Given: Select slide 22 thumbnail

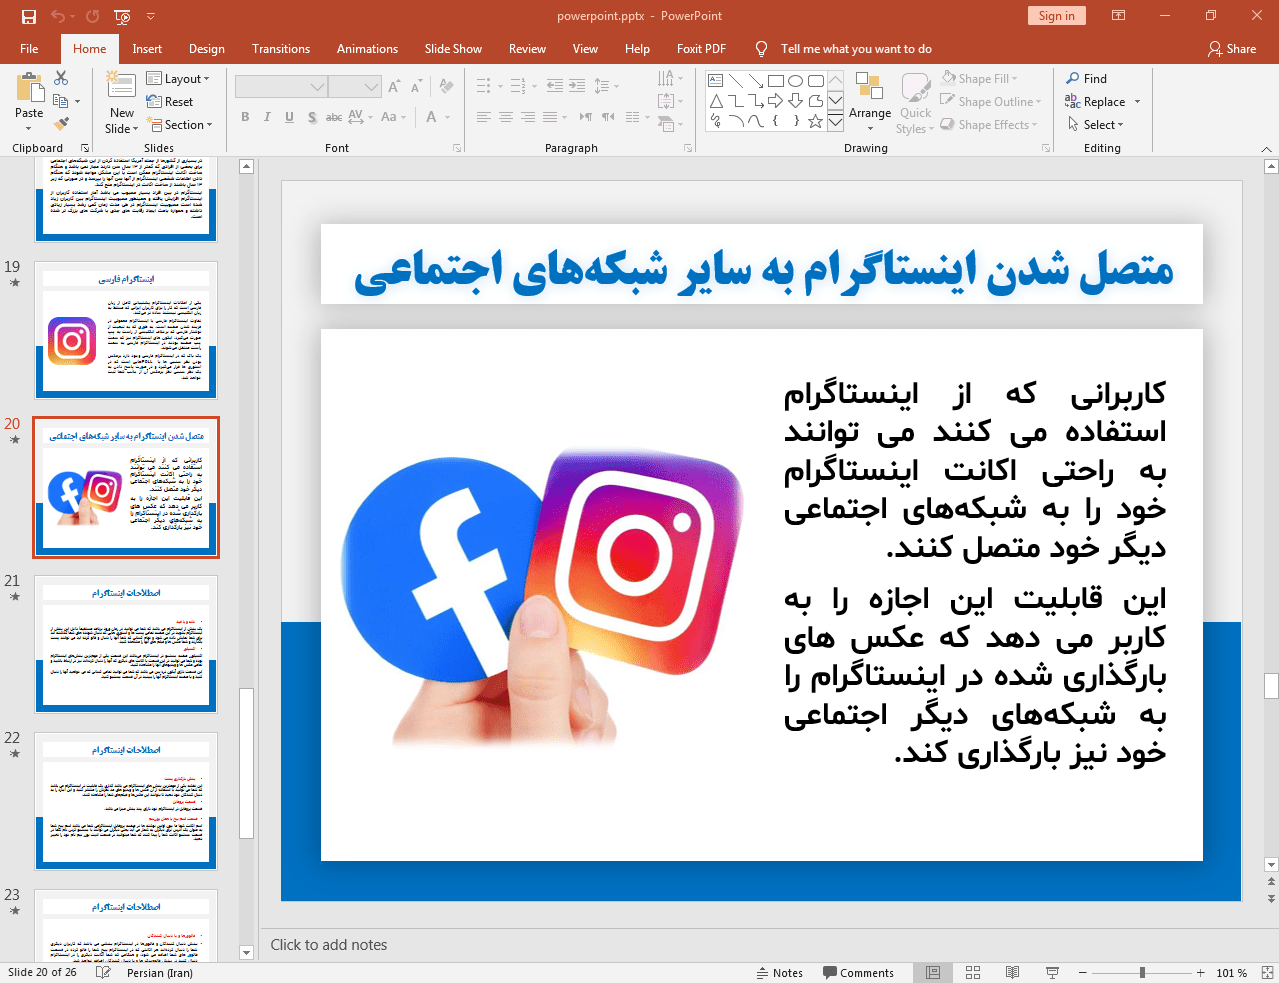Looking at the screenshot, I should click(x=126, y=801).
